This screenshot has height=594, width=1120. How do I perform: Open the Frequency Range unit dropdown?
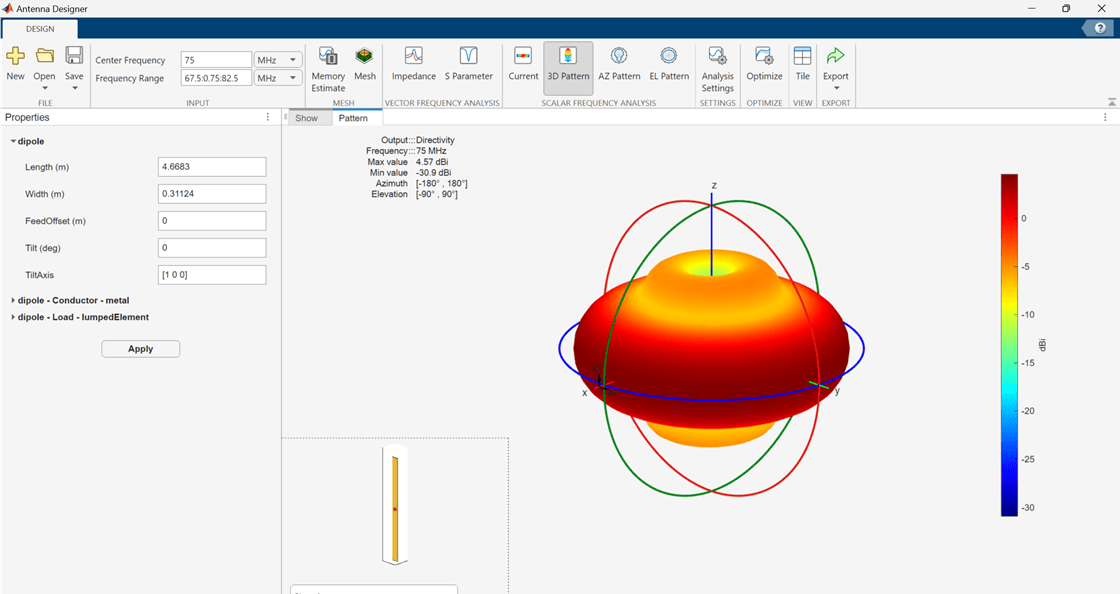coord(278,78)
